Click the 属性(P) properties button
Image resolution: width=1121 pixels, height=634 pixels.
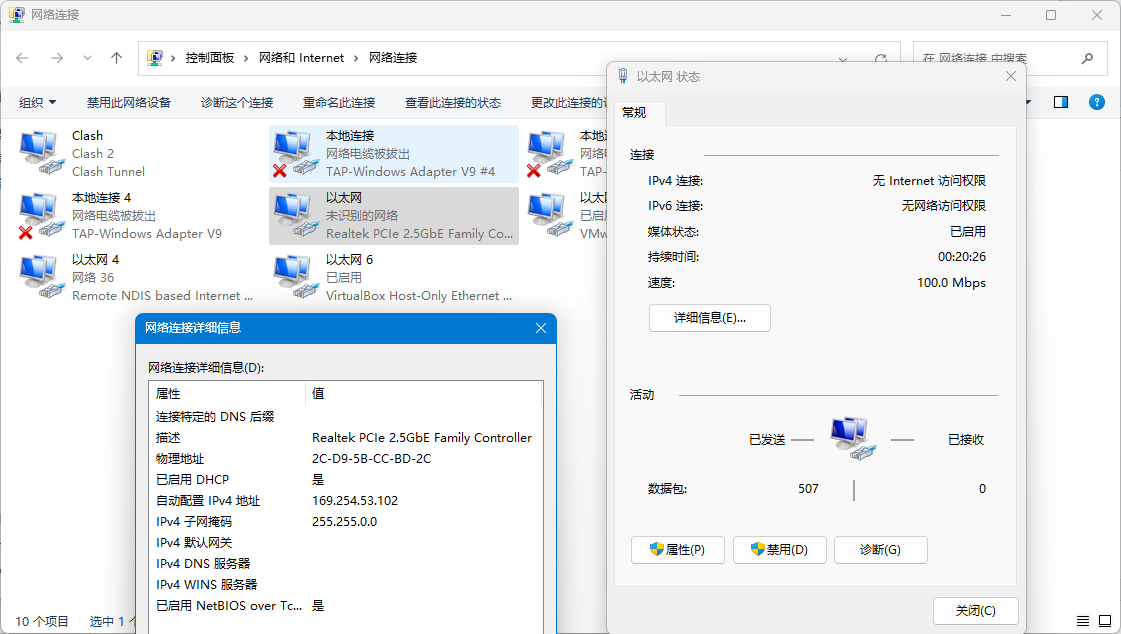click(677, 550)
